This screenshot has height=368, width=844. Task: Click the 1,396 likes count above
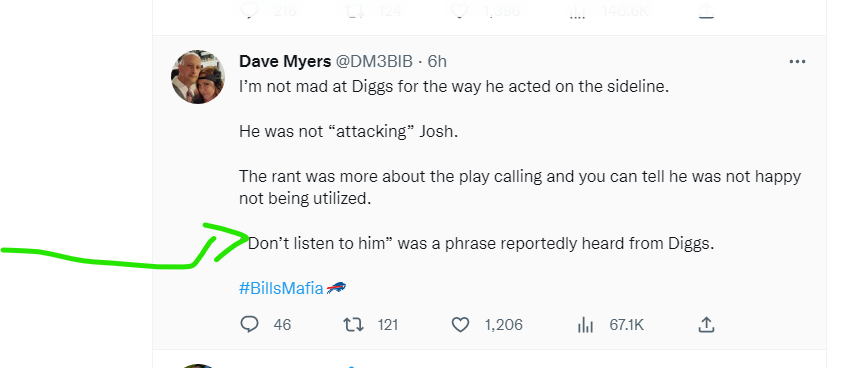(502, 11)
